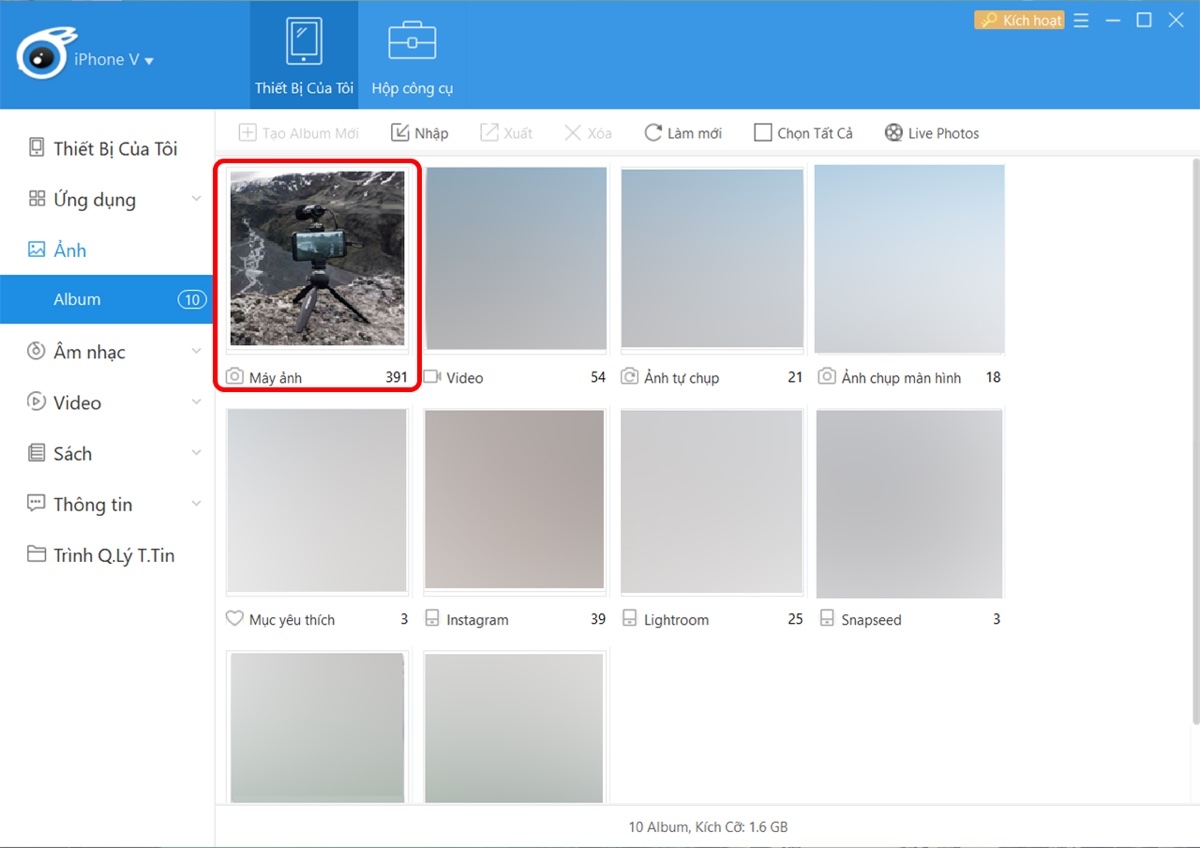
Task: Open the Album sidebar entry
Action: click(106, 299)
